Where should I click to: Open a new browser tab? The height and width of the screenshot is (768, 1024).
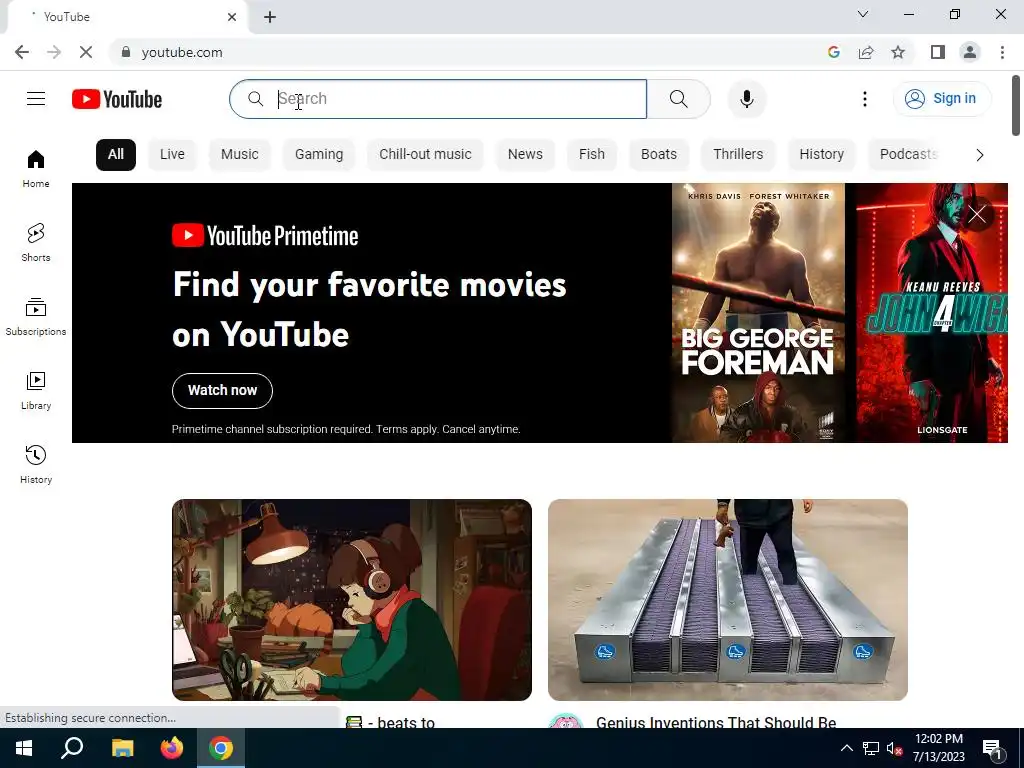[x=270, y=17]
